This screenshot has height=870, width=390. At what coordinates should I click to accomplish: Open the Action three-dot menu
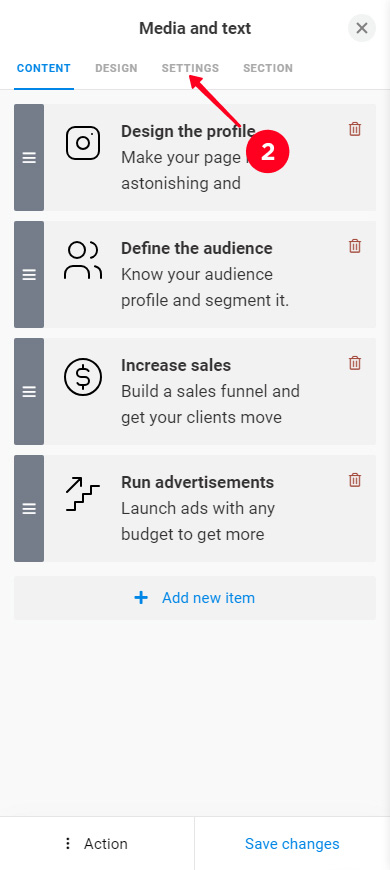[x=97, y=844]
